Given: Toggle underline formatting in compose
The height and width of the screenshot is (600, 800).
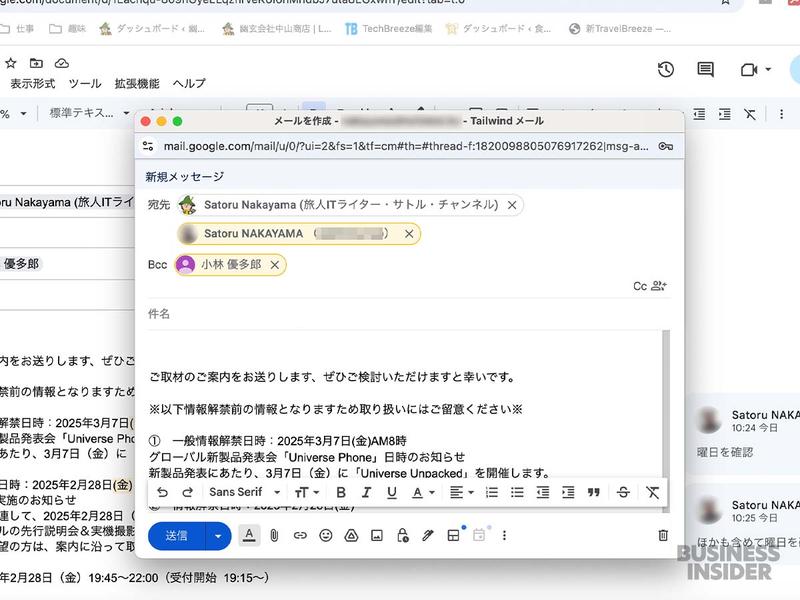Looking at the screenshot, I should click(392, 492).
